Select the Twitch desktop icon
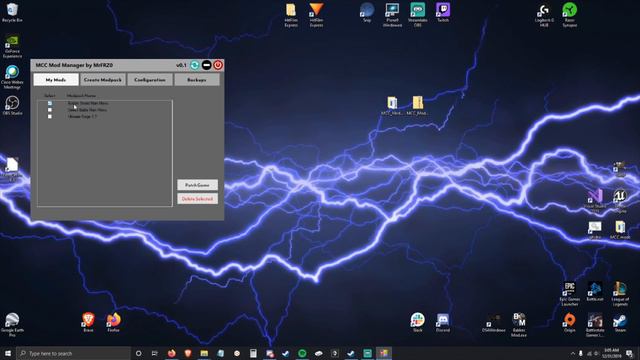 pos(443,12)
